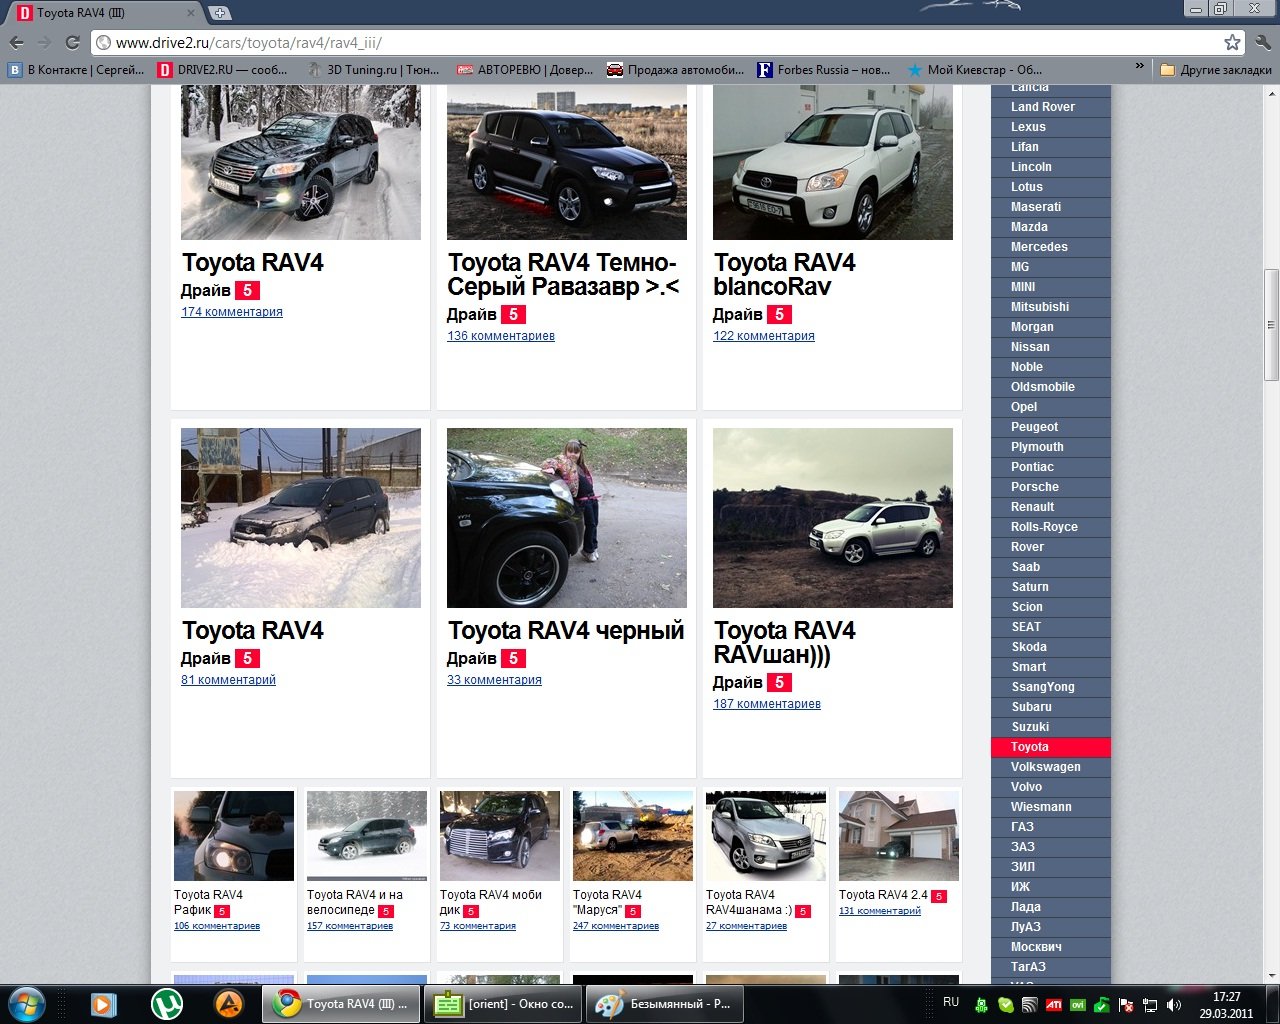Show hidden bookmarks with the double chevron

pos(1140,68)
